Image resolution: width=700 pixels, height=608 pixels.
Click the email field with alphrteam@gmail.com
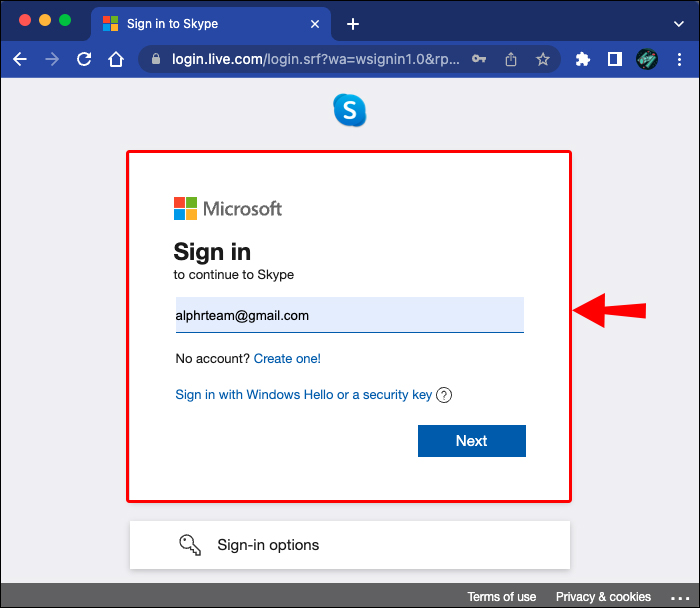point(350,315)
